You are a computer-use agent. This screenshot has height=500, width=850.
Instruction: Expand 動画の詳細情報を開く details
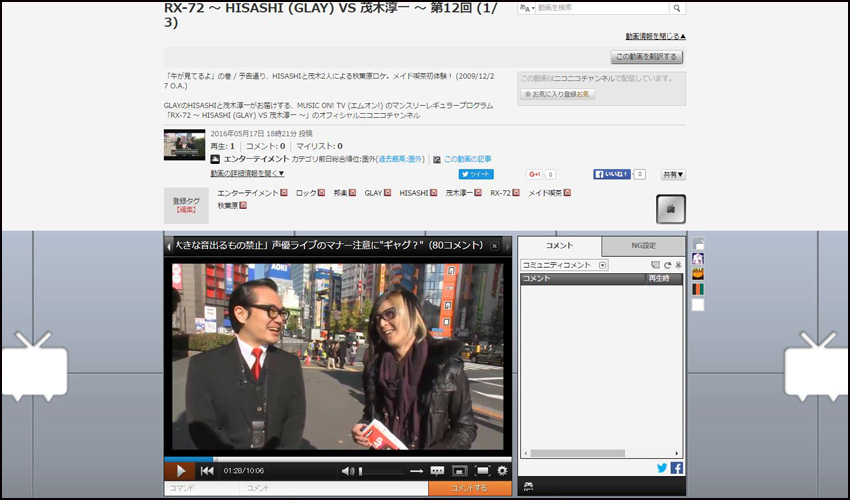(x=247, y=174)
